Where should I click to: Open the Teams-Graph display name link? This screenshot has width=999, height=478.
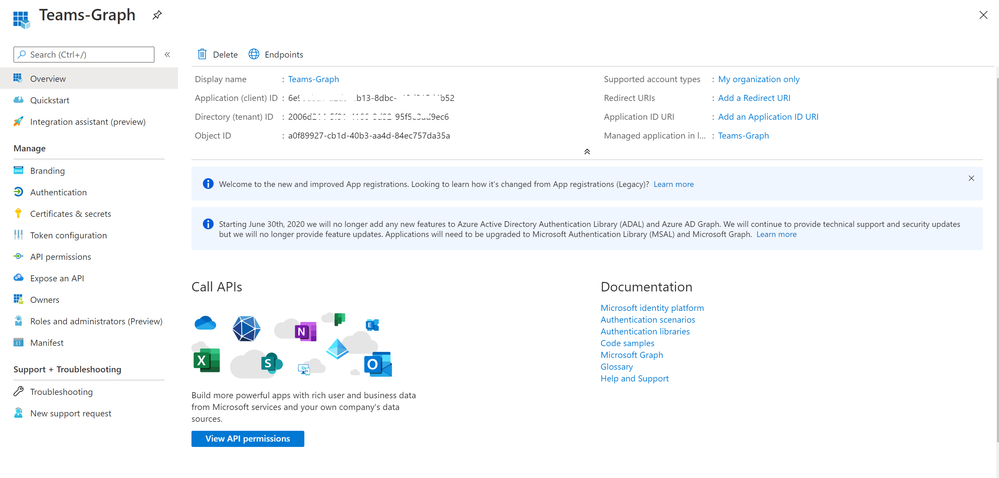pyautogui.click(x=313, y=80)
